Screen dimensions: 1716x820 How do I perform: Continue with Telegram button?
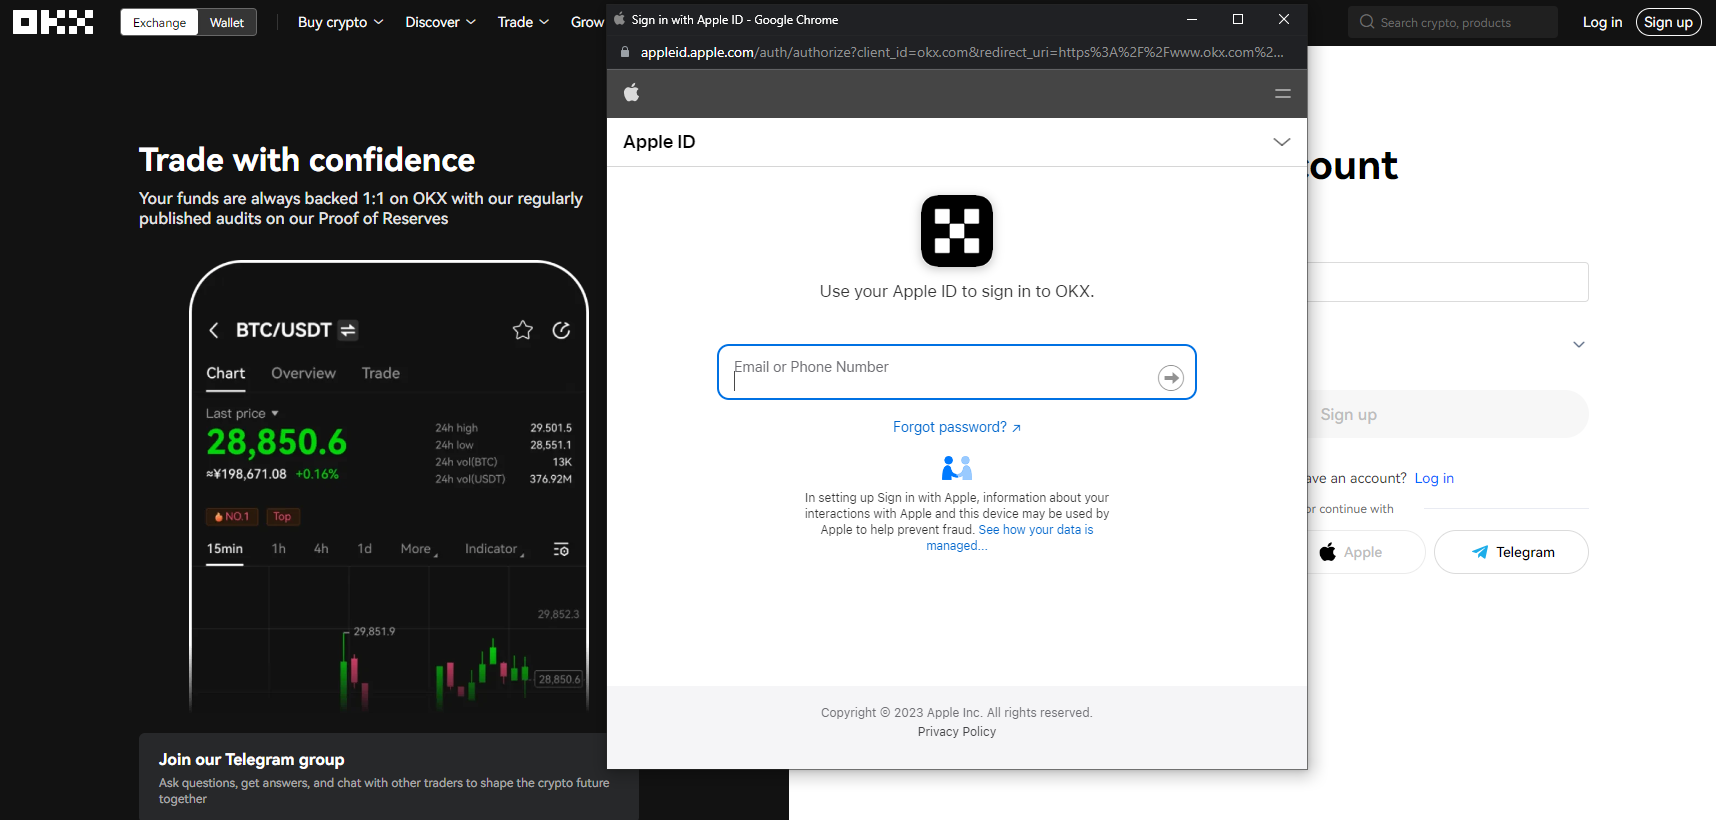pyautogui.click(x=1511, y=552)
